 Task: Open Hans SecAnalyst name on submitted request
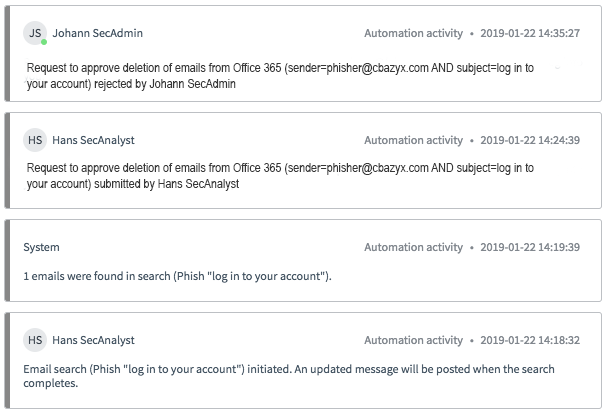point(93,140)
